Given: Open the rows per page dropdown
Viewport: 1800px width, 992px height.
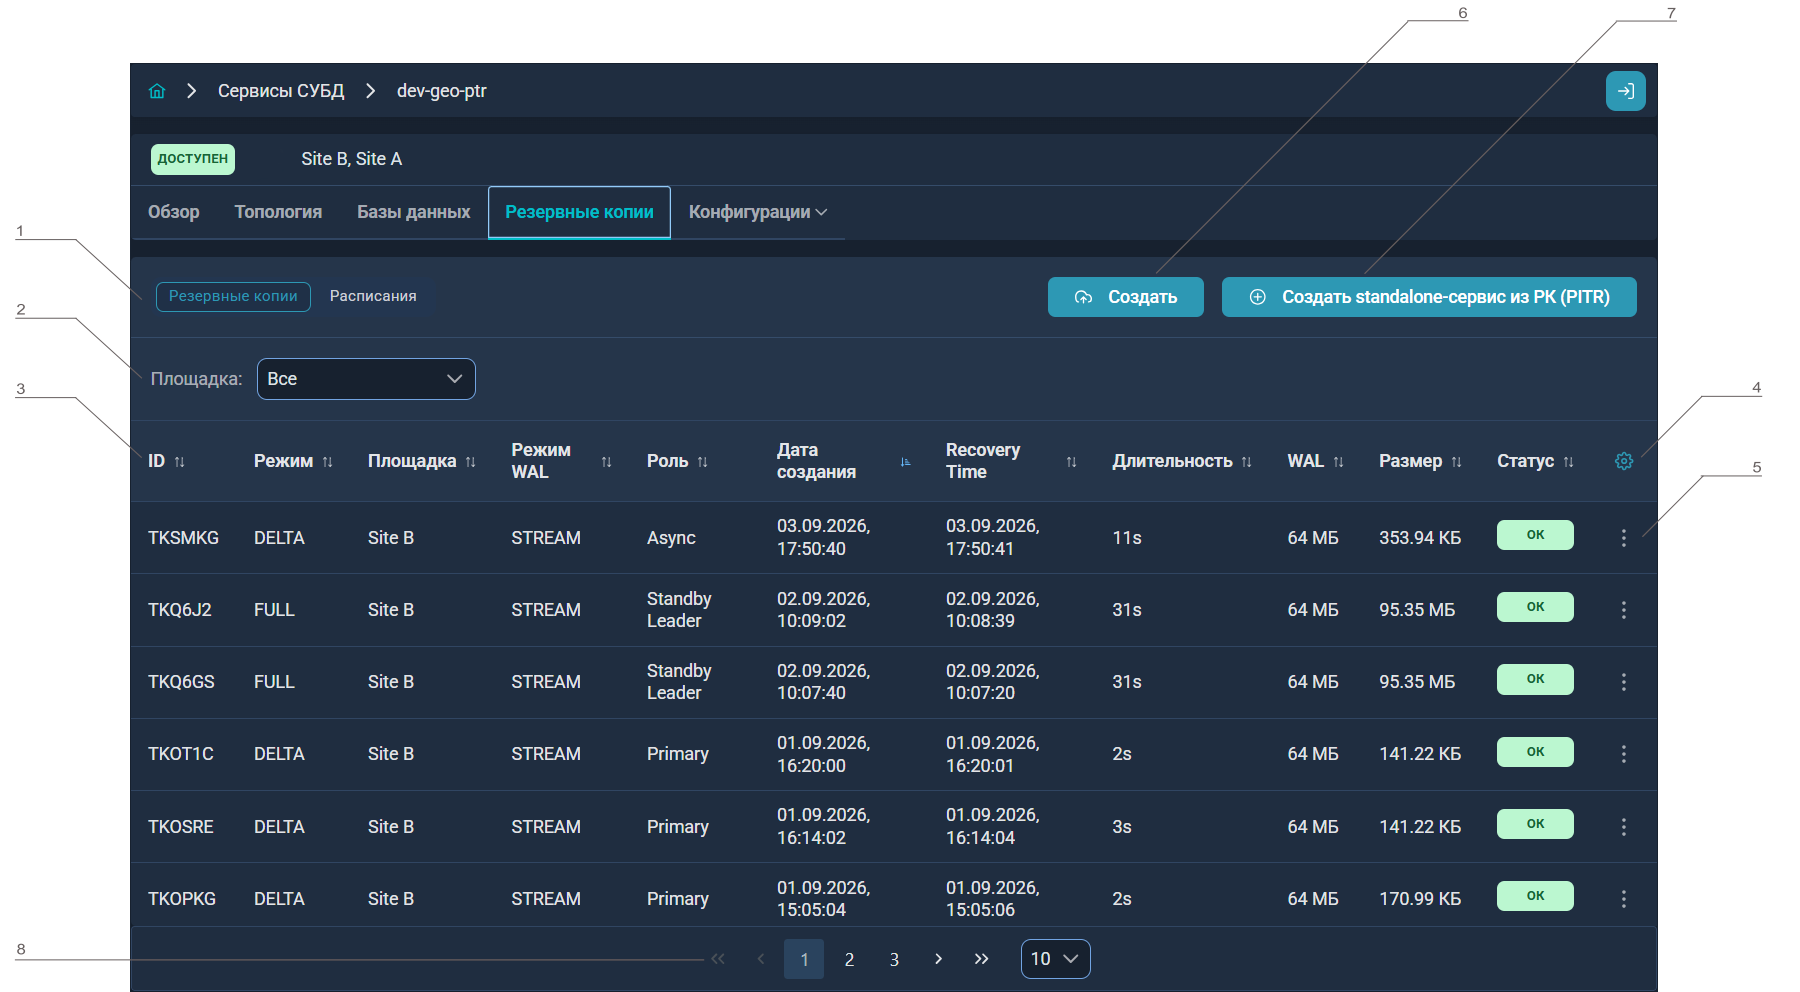Looking at the screenshot, I should pyautogui.click(x=1055, y=959).
